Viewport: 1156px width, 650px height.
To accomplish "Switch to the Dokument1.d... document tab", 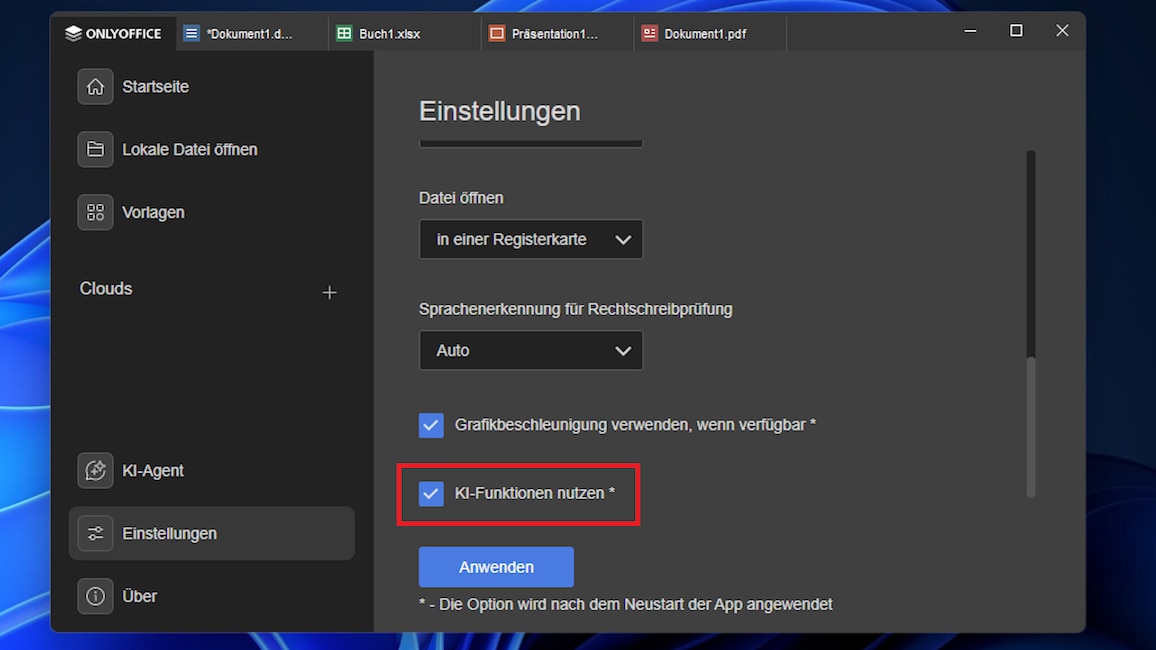I will point(252,34).
